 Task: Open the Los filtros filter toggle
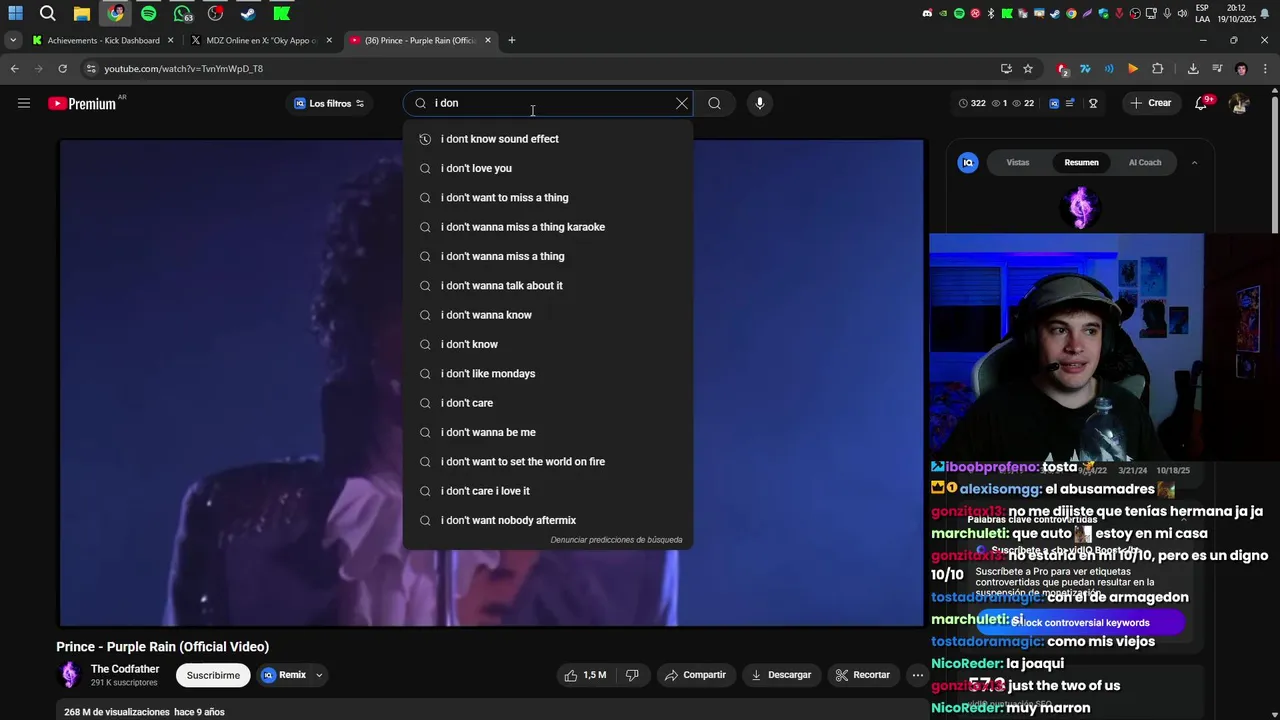pos(329,103)
